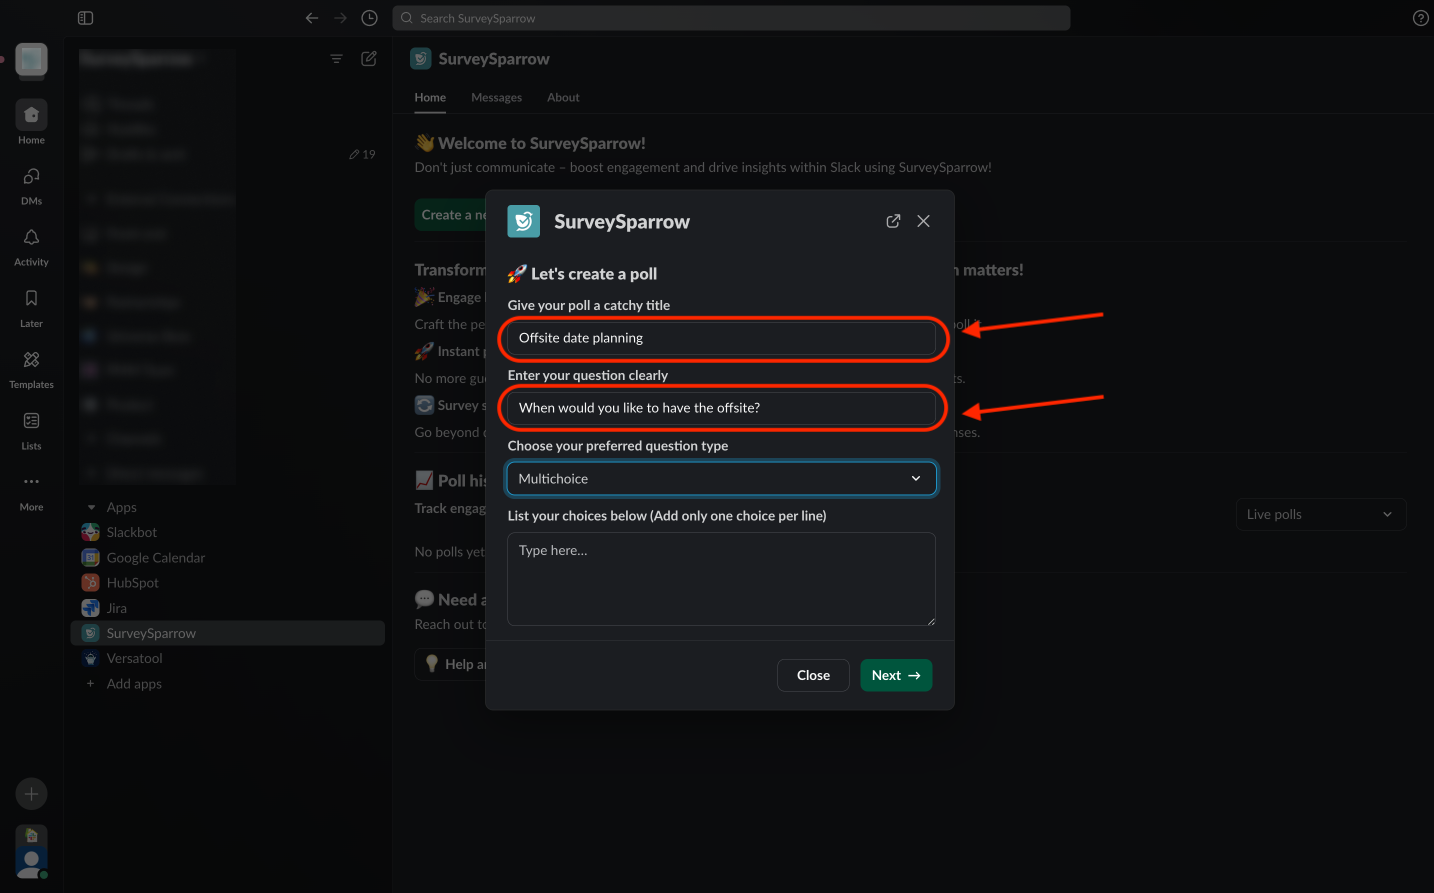
Task: Select Google Calendar app in sidebar
Action: (x=155, y=558)
